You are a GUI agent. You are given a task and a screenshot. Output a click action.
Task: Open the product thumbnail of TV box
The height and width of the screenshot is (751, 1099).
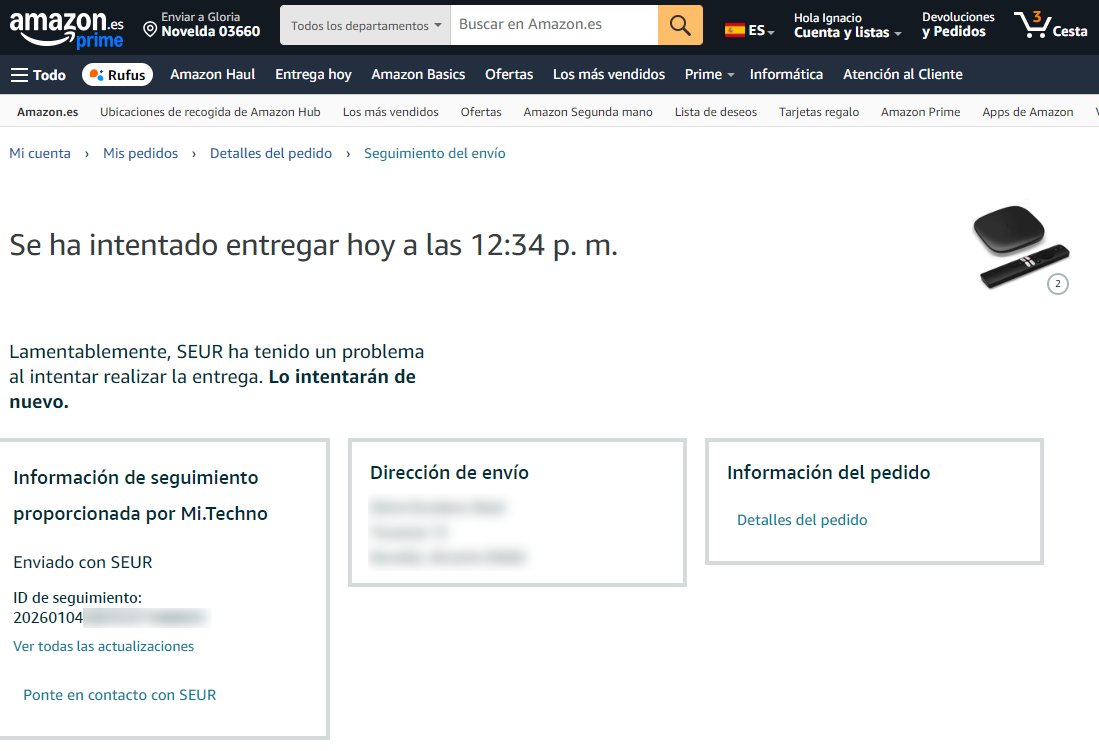pyautogui.click(x=1020, y=247)
